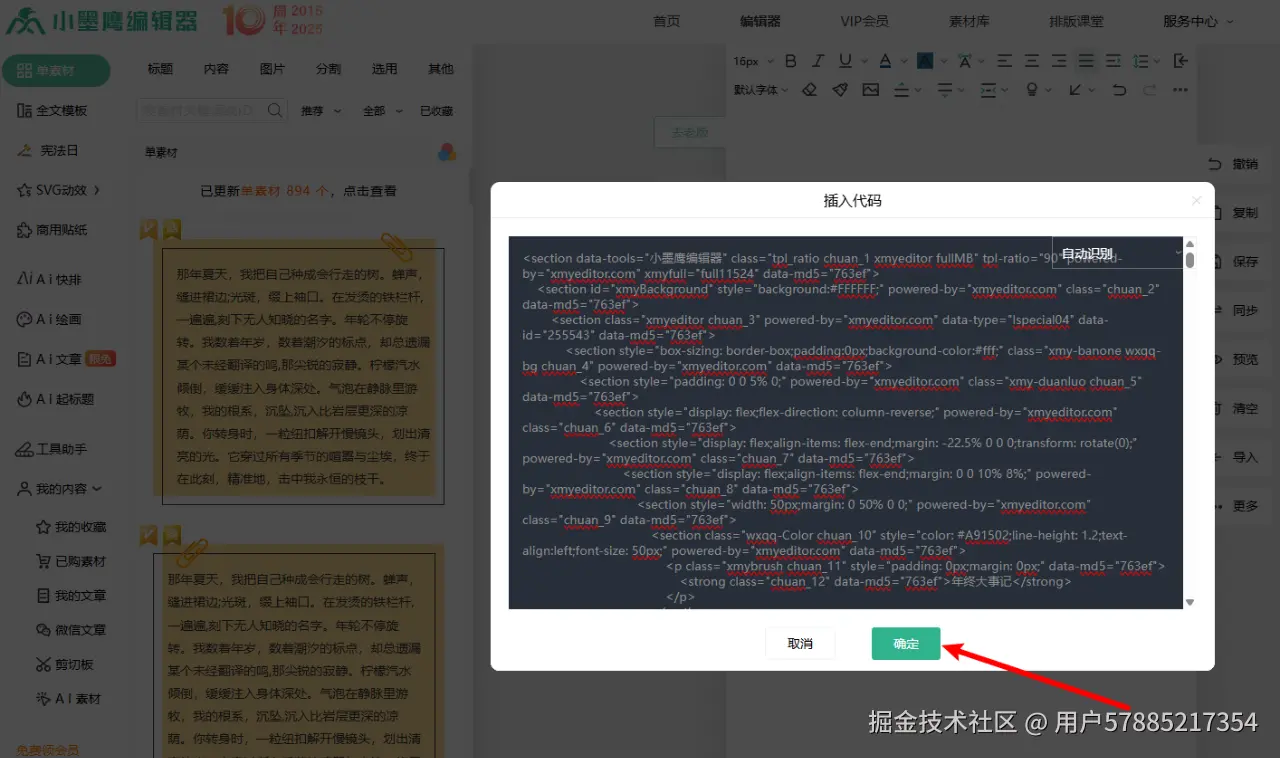Image resolution: width=1280 pixels, height=758 pixels.
Task: Open Ai起标题 sidebar tool
Action: pos(55,399)
